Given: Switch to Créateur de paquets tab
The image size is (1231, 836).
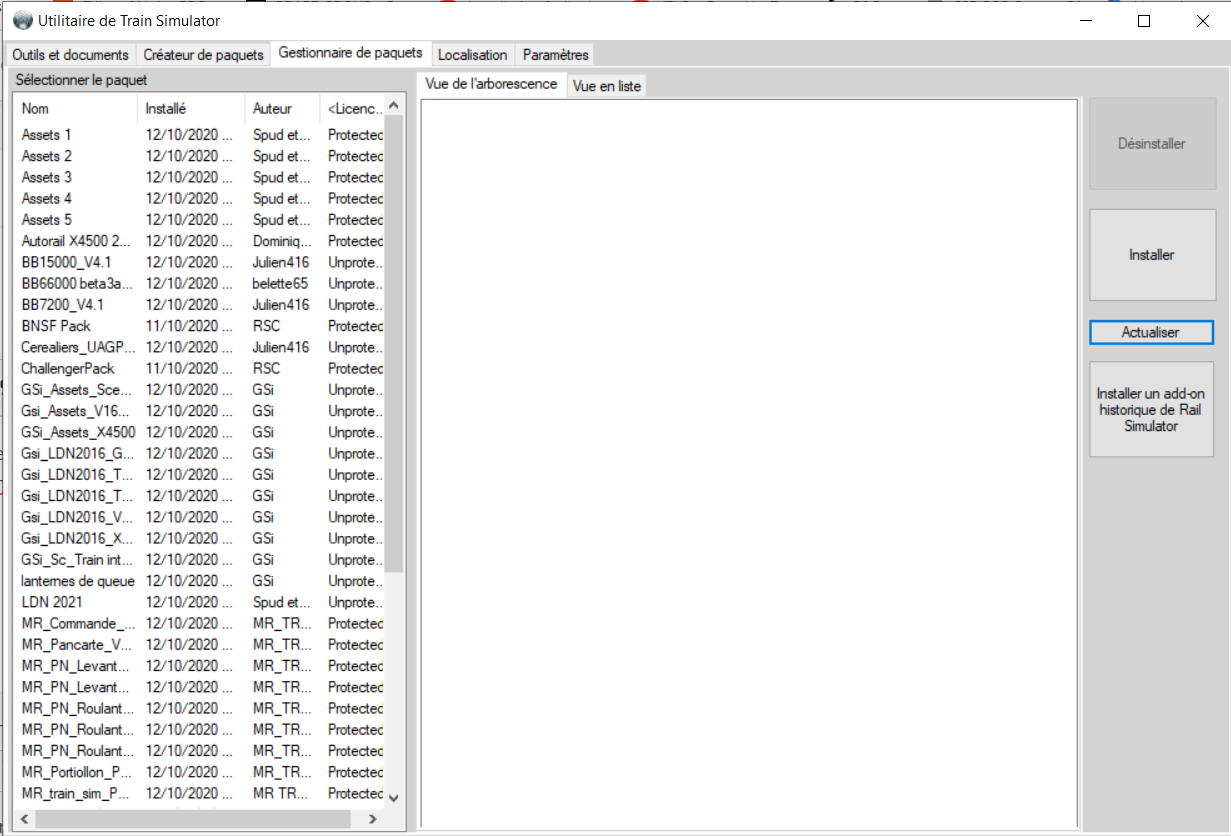Looking at the screenshot, I should pyautogui.click(x=203, y=55).
